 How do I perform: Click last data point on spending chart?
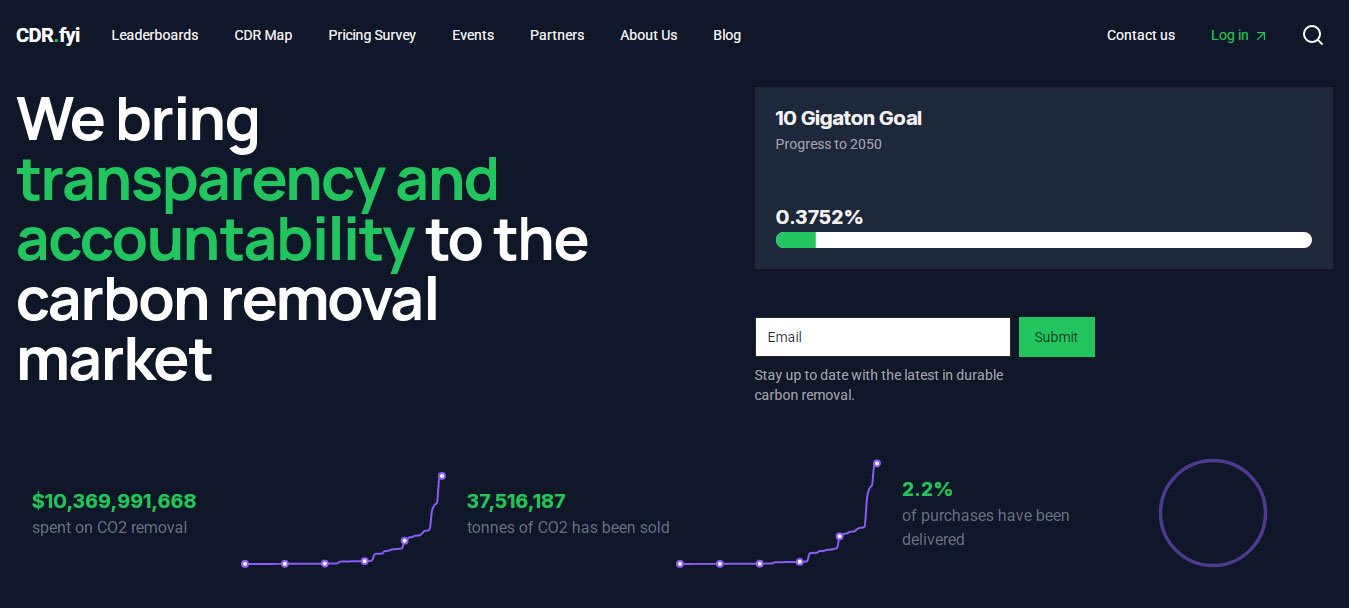(x=442, y=476)
